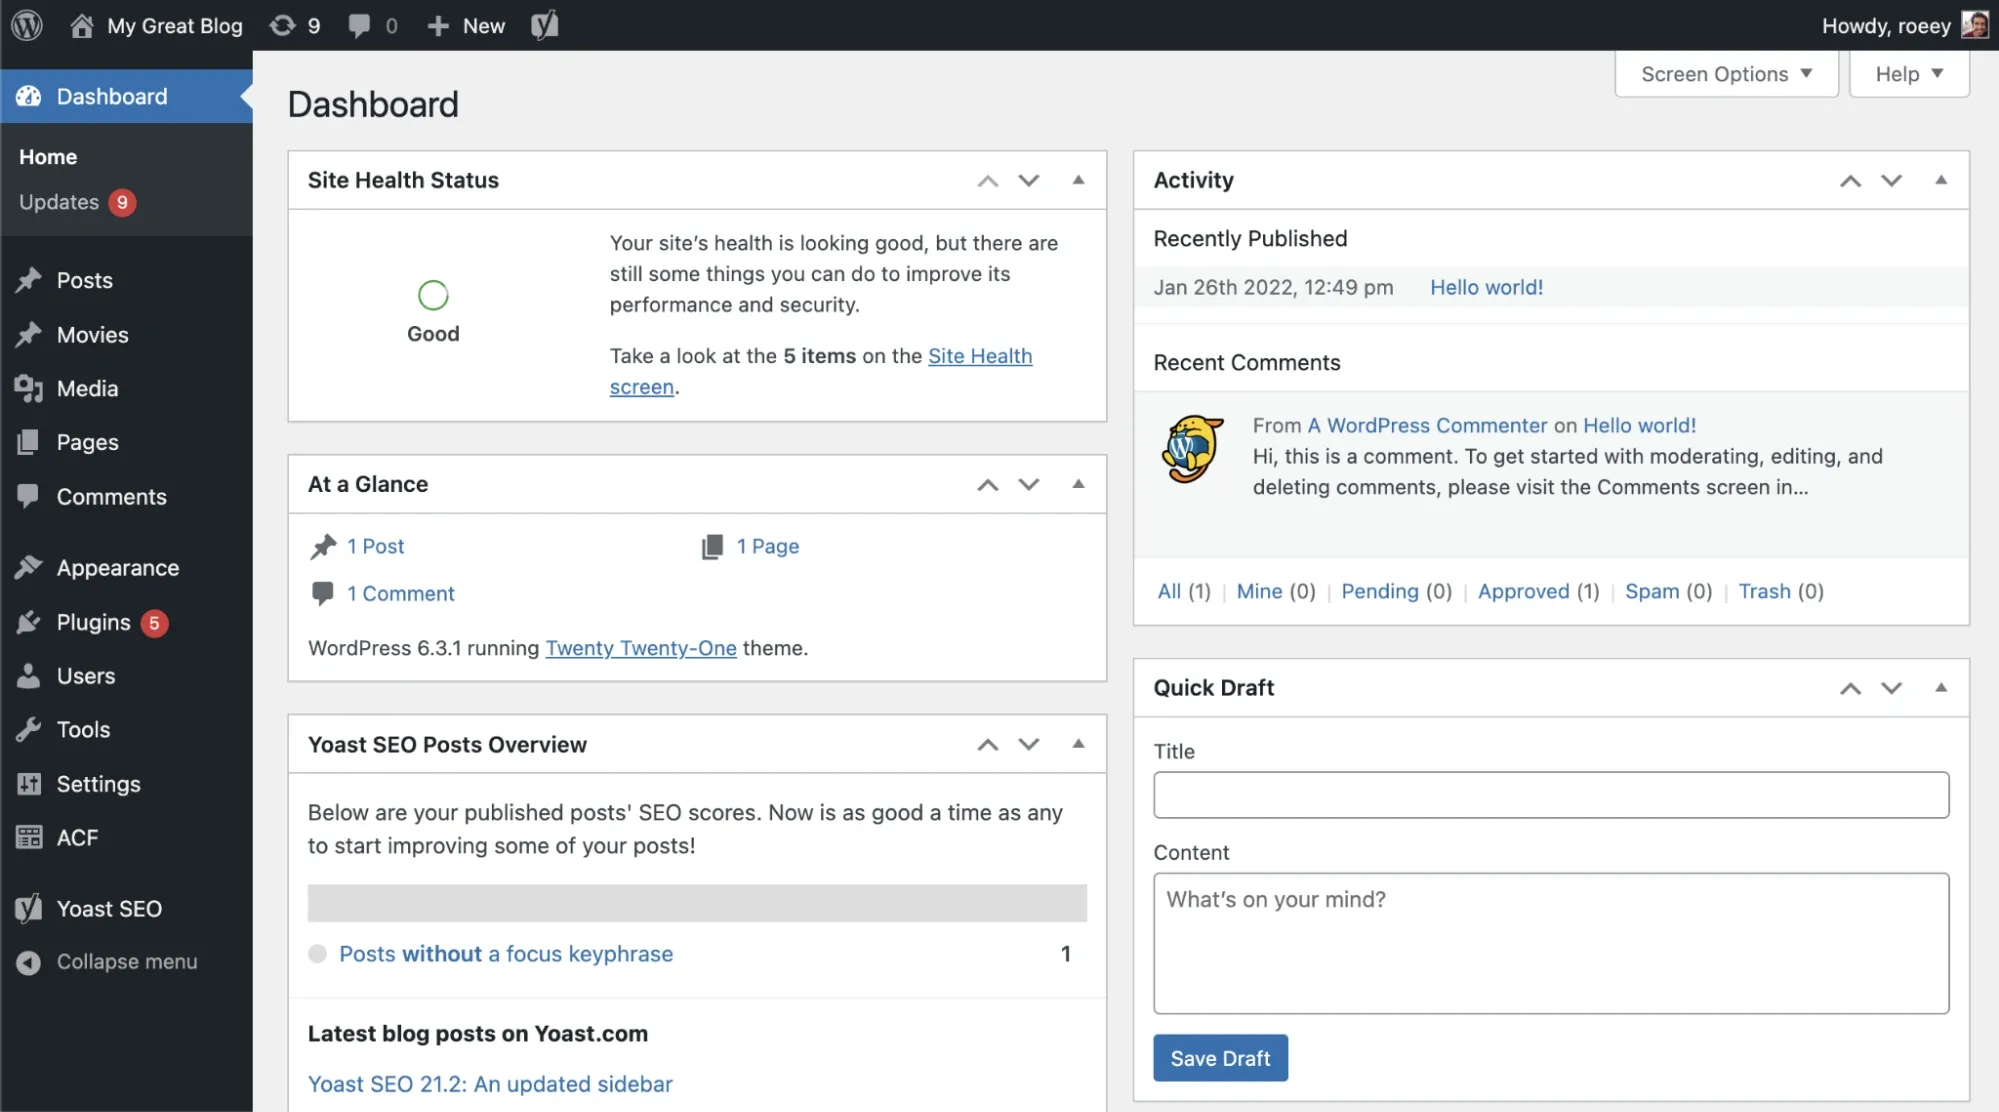This screenshot has height=1112, width=1999.
Task: Click the Posts without a focus keyphrase bar
Action: click(x=505, y=954)
